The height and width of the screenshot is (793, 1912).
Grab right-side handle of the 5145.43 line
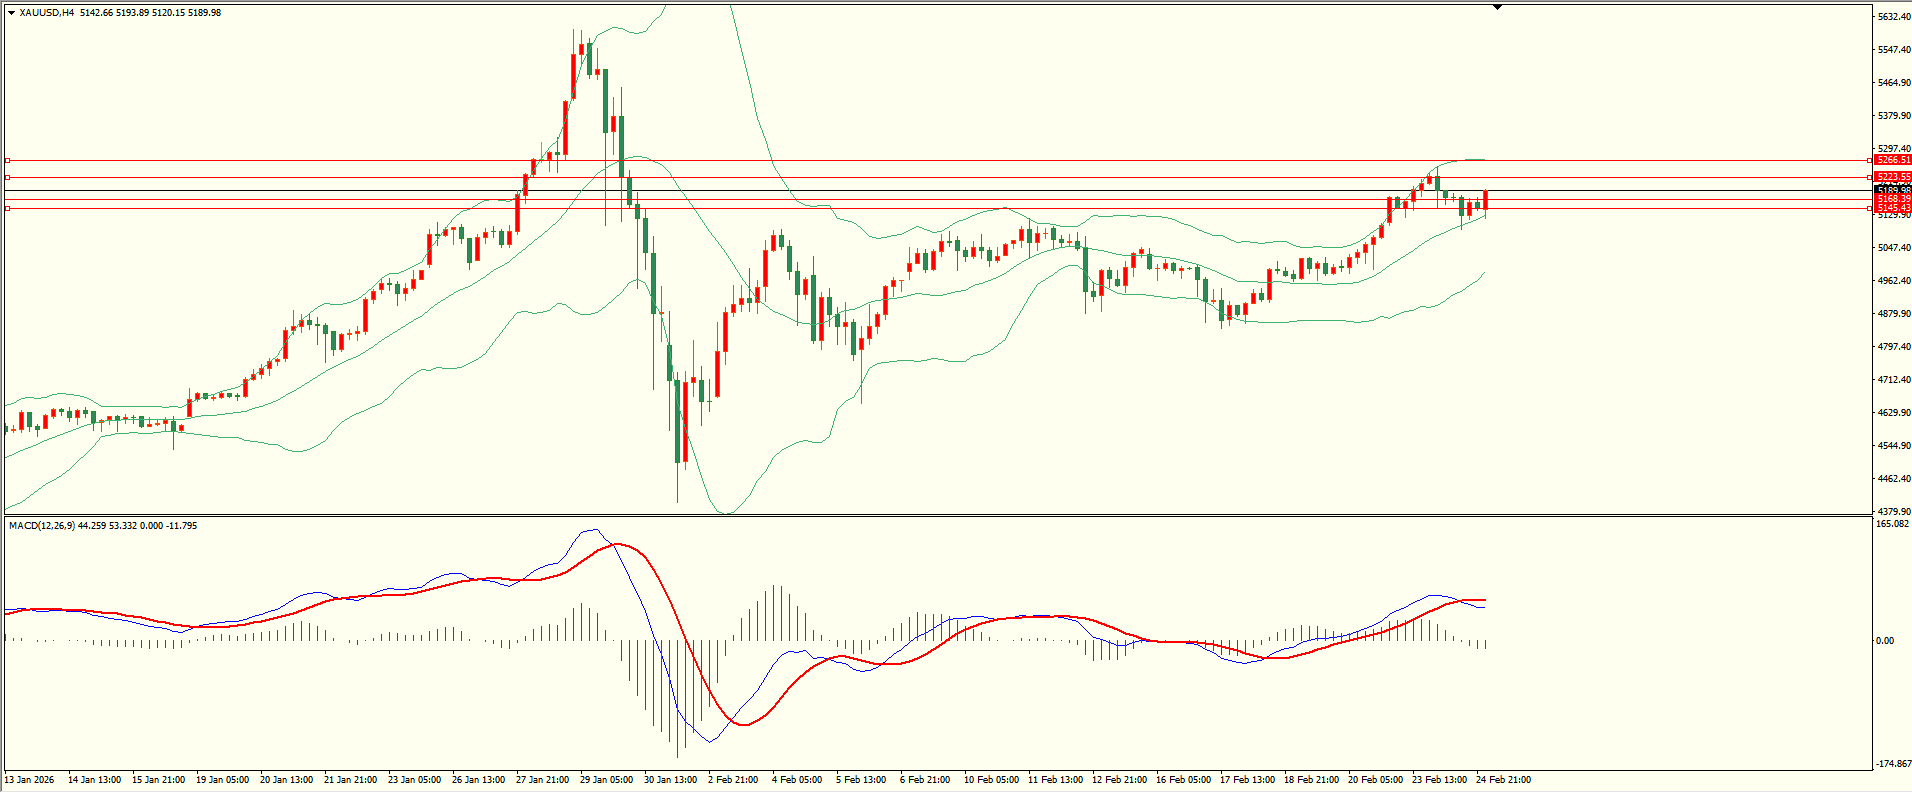coord(1870,208)
